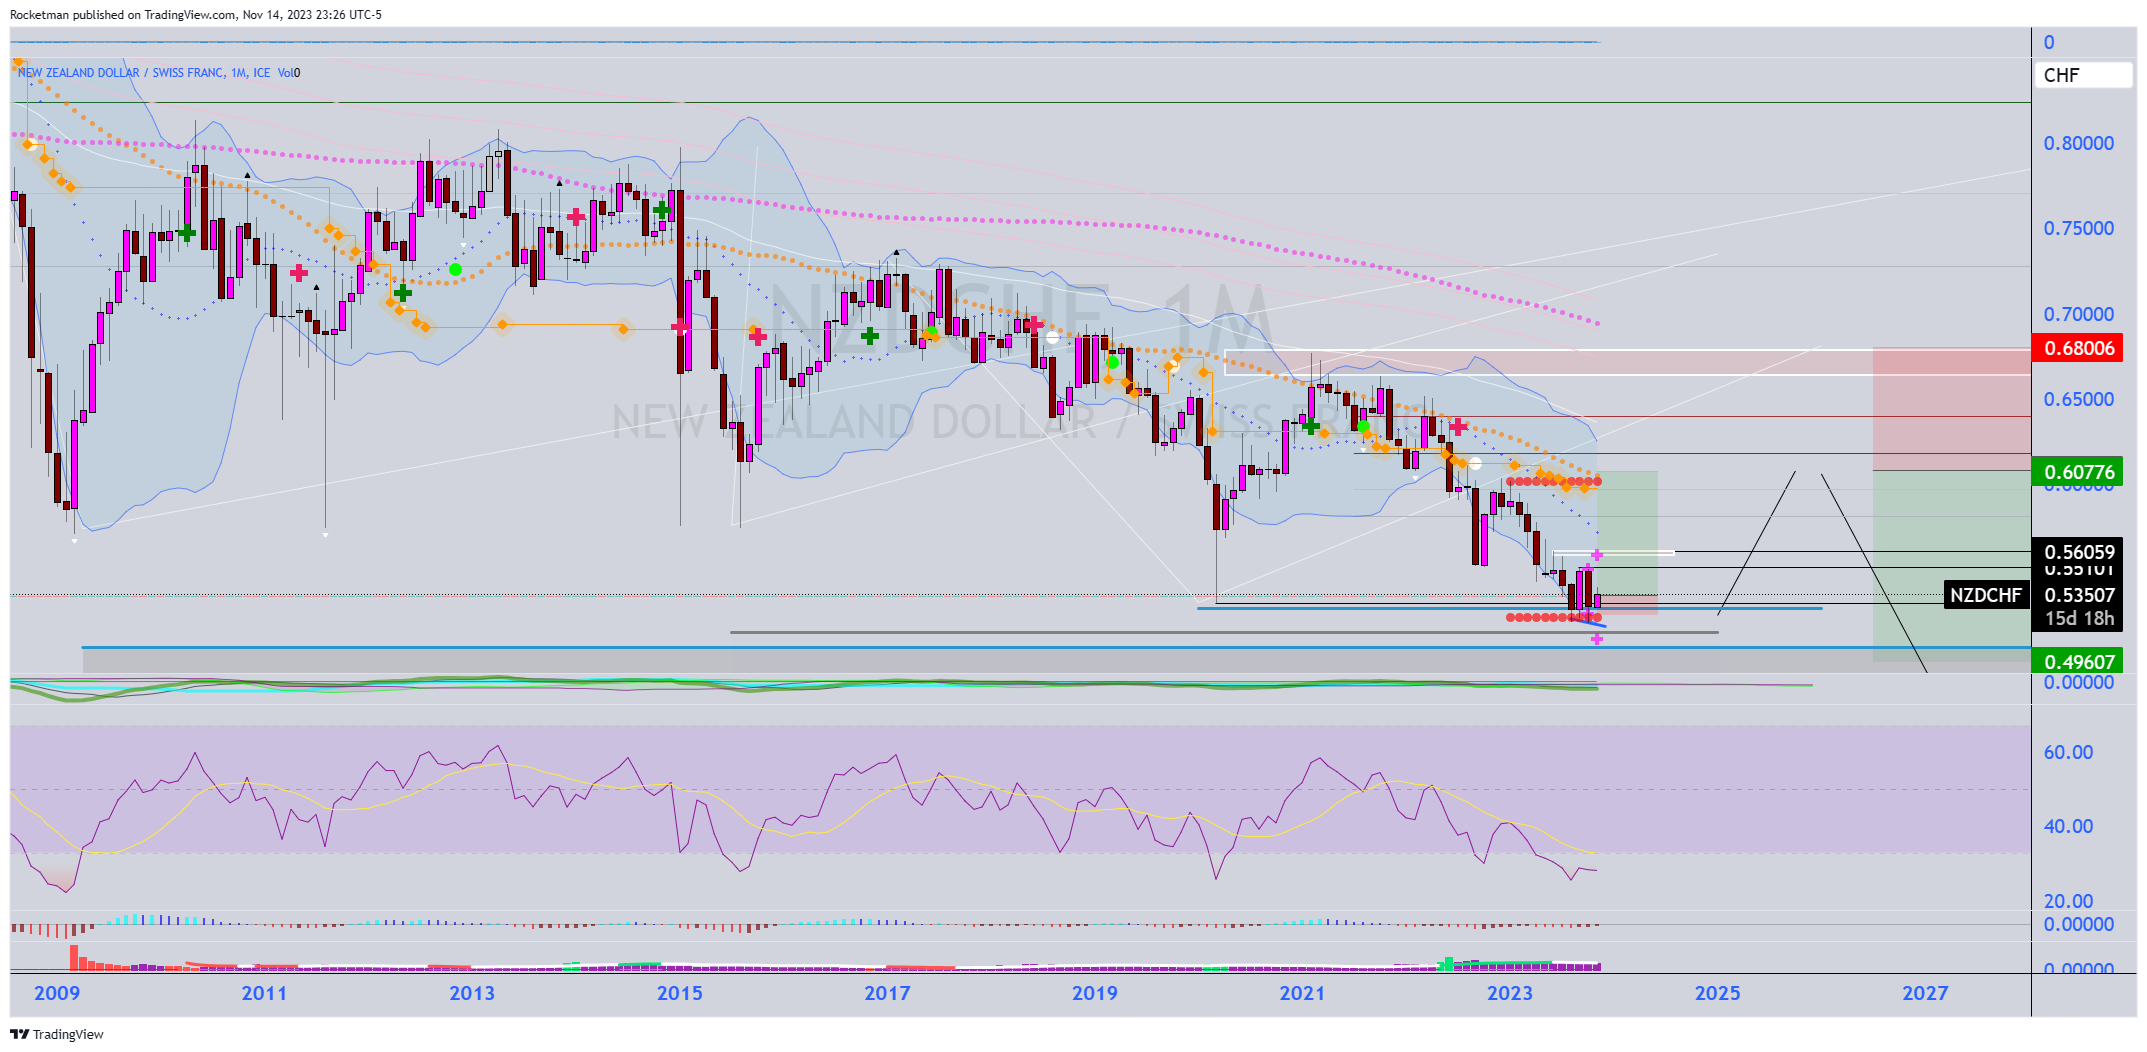Click the 0.80000 price axis tick
Screen dimensions: 2147x1052
click(2078, 143)
